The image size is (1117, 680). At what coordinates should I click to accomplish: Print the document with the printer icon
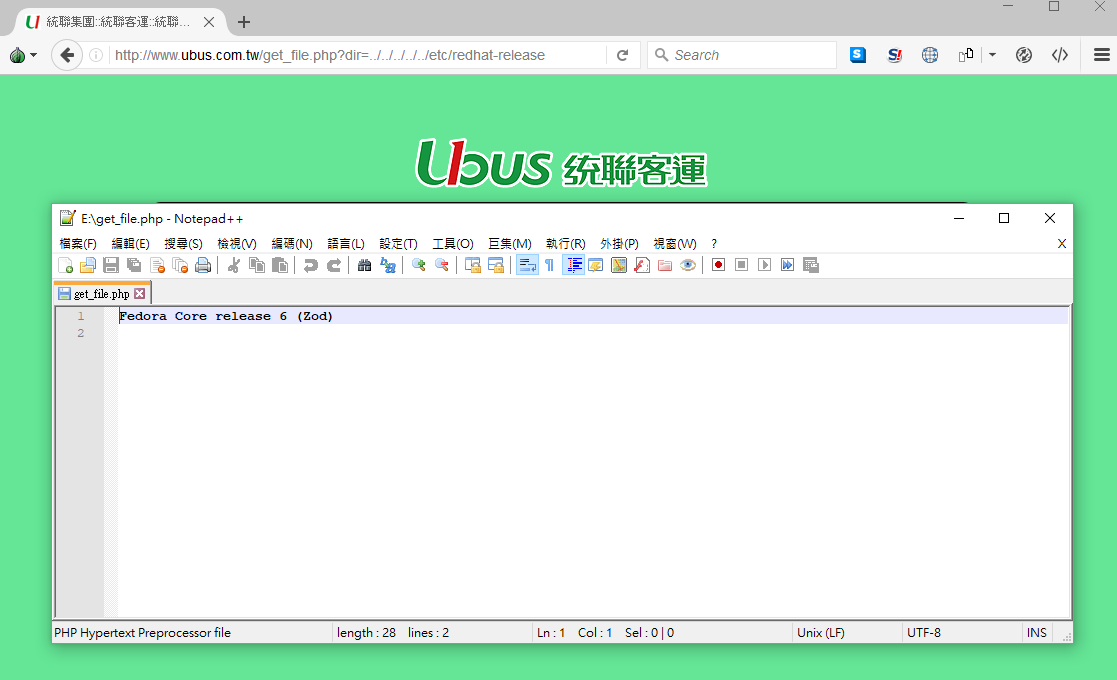[203, 266]
